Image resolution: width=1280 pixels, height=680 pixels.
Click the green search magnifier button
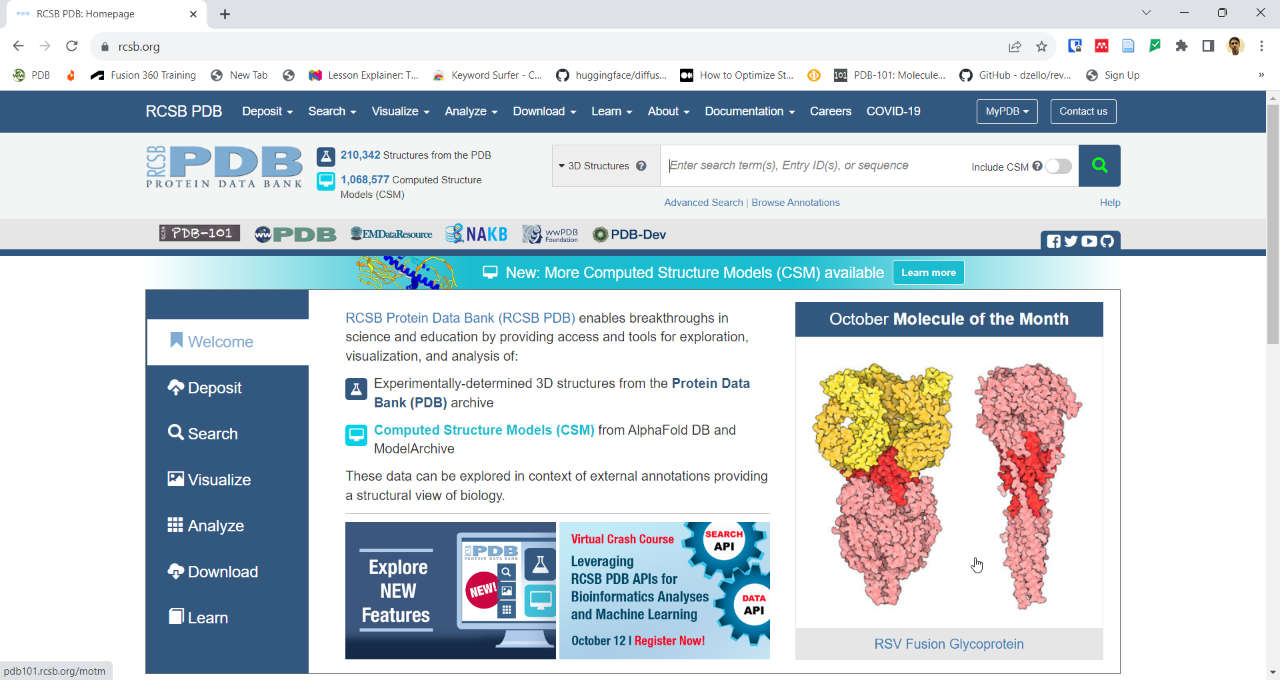tap(1098, 164)
